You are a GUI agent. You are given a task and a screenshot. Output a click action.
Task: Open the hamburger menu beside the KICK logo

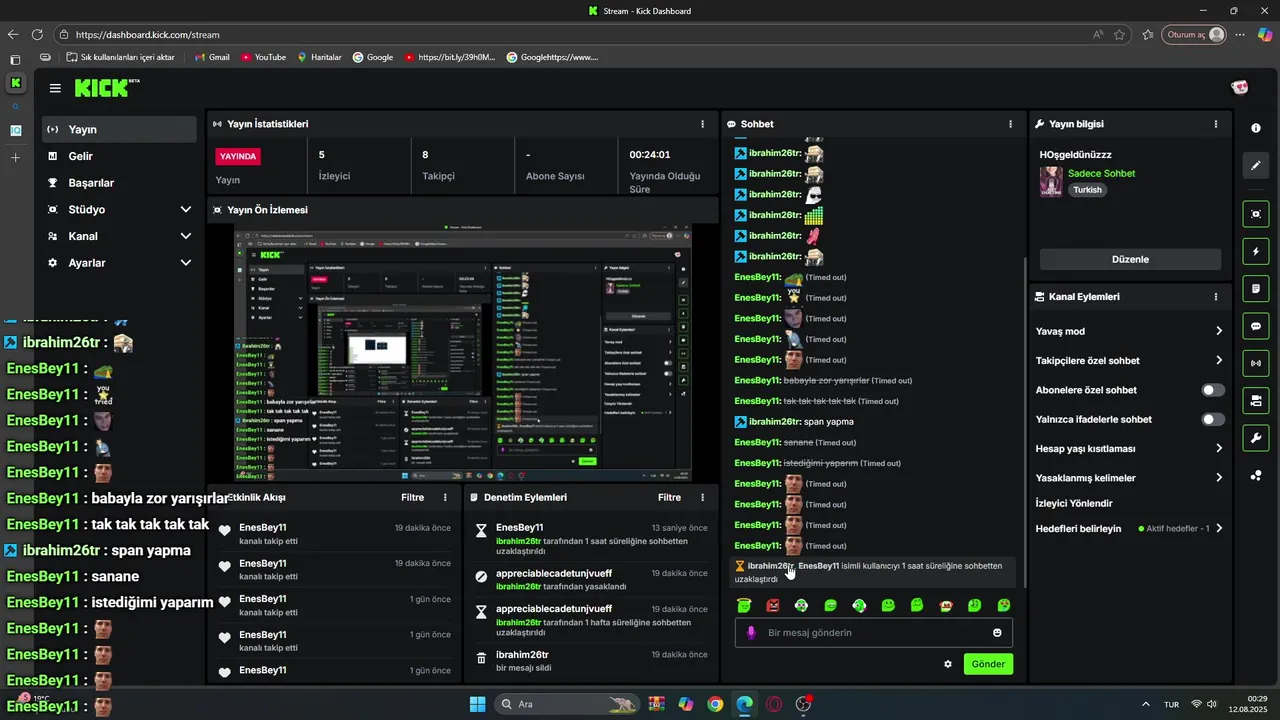[55, 88]
